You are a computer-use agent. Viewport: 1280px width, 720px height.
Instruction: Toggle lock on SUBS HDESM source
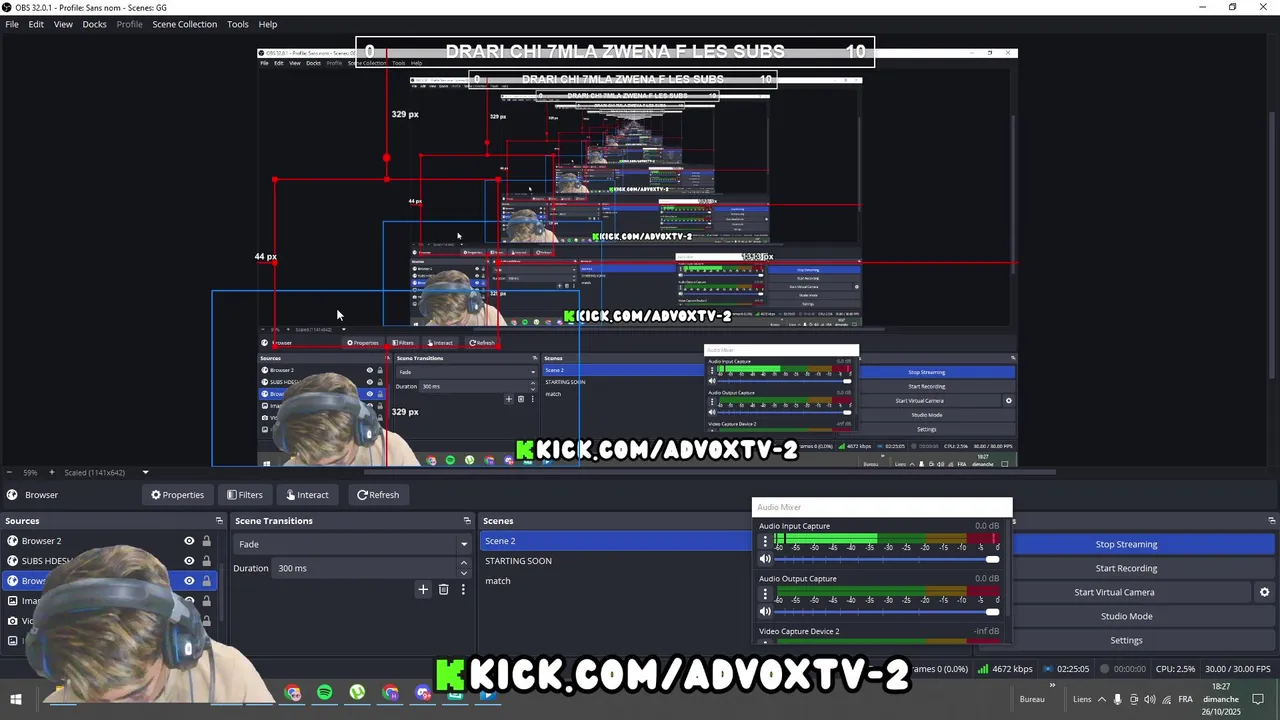207,561
